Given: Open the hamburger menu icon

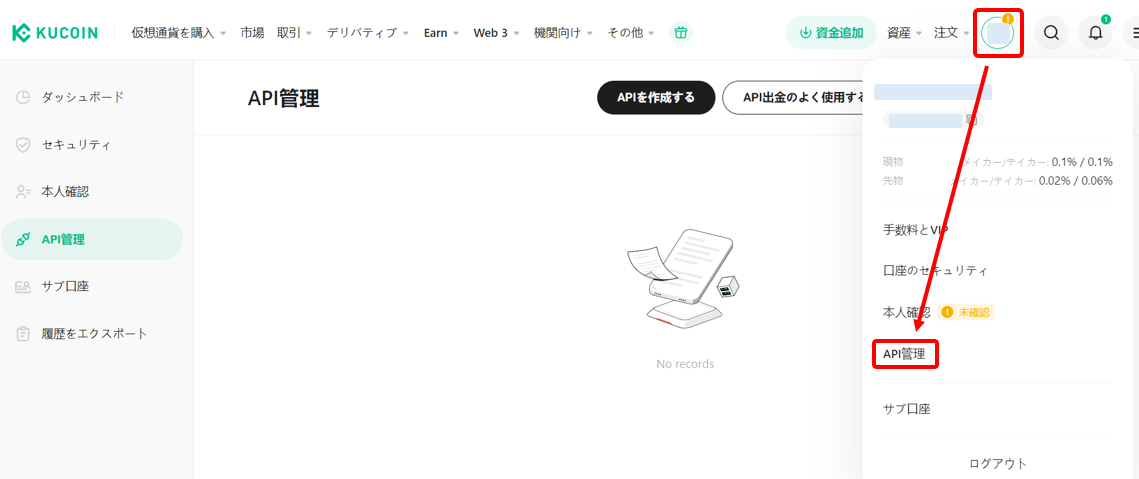Looking at the screenshot, I should coord(1132,33).
